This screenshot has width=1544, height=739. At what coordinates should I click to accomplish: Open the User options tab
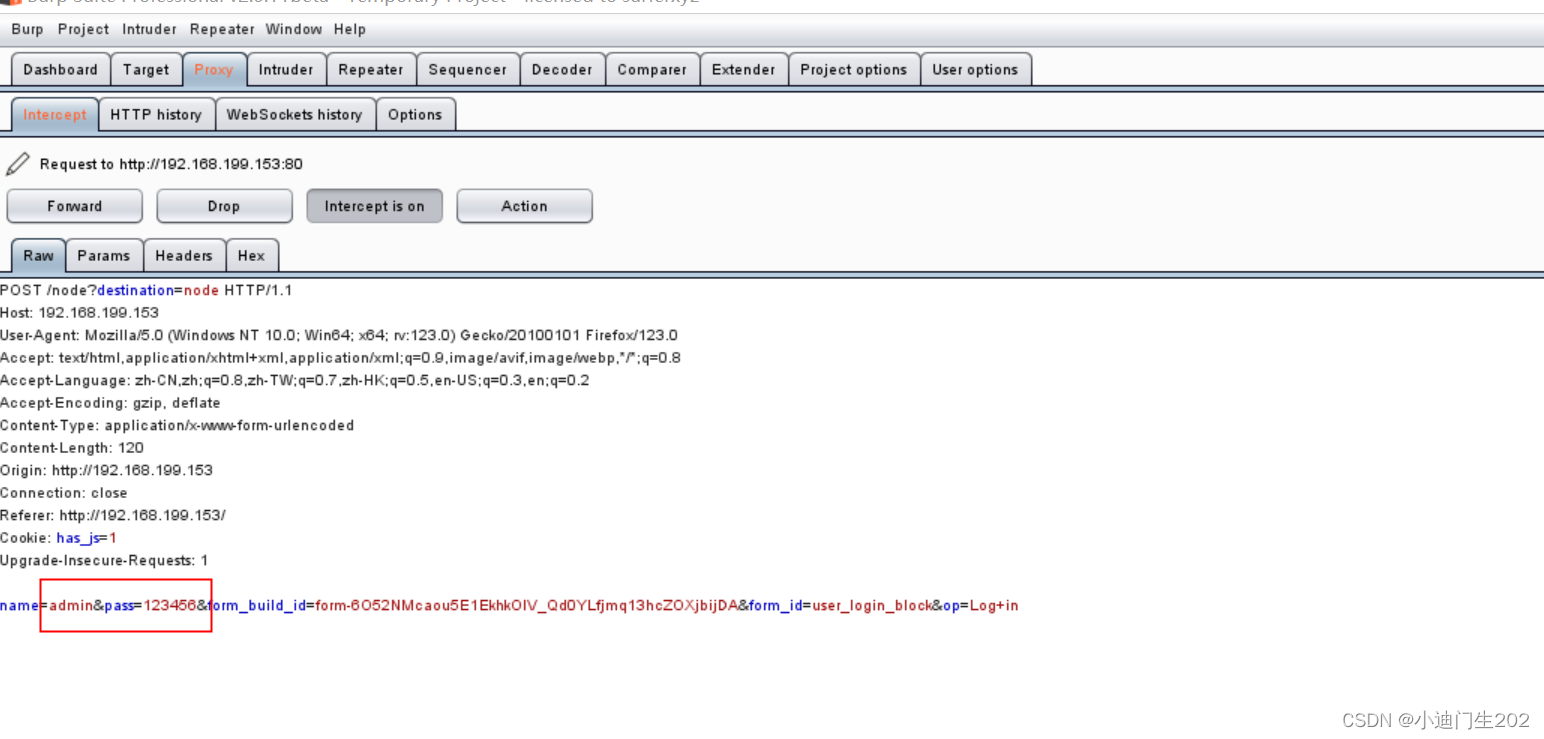(x=975, y=70)
